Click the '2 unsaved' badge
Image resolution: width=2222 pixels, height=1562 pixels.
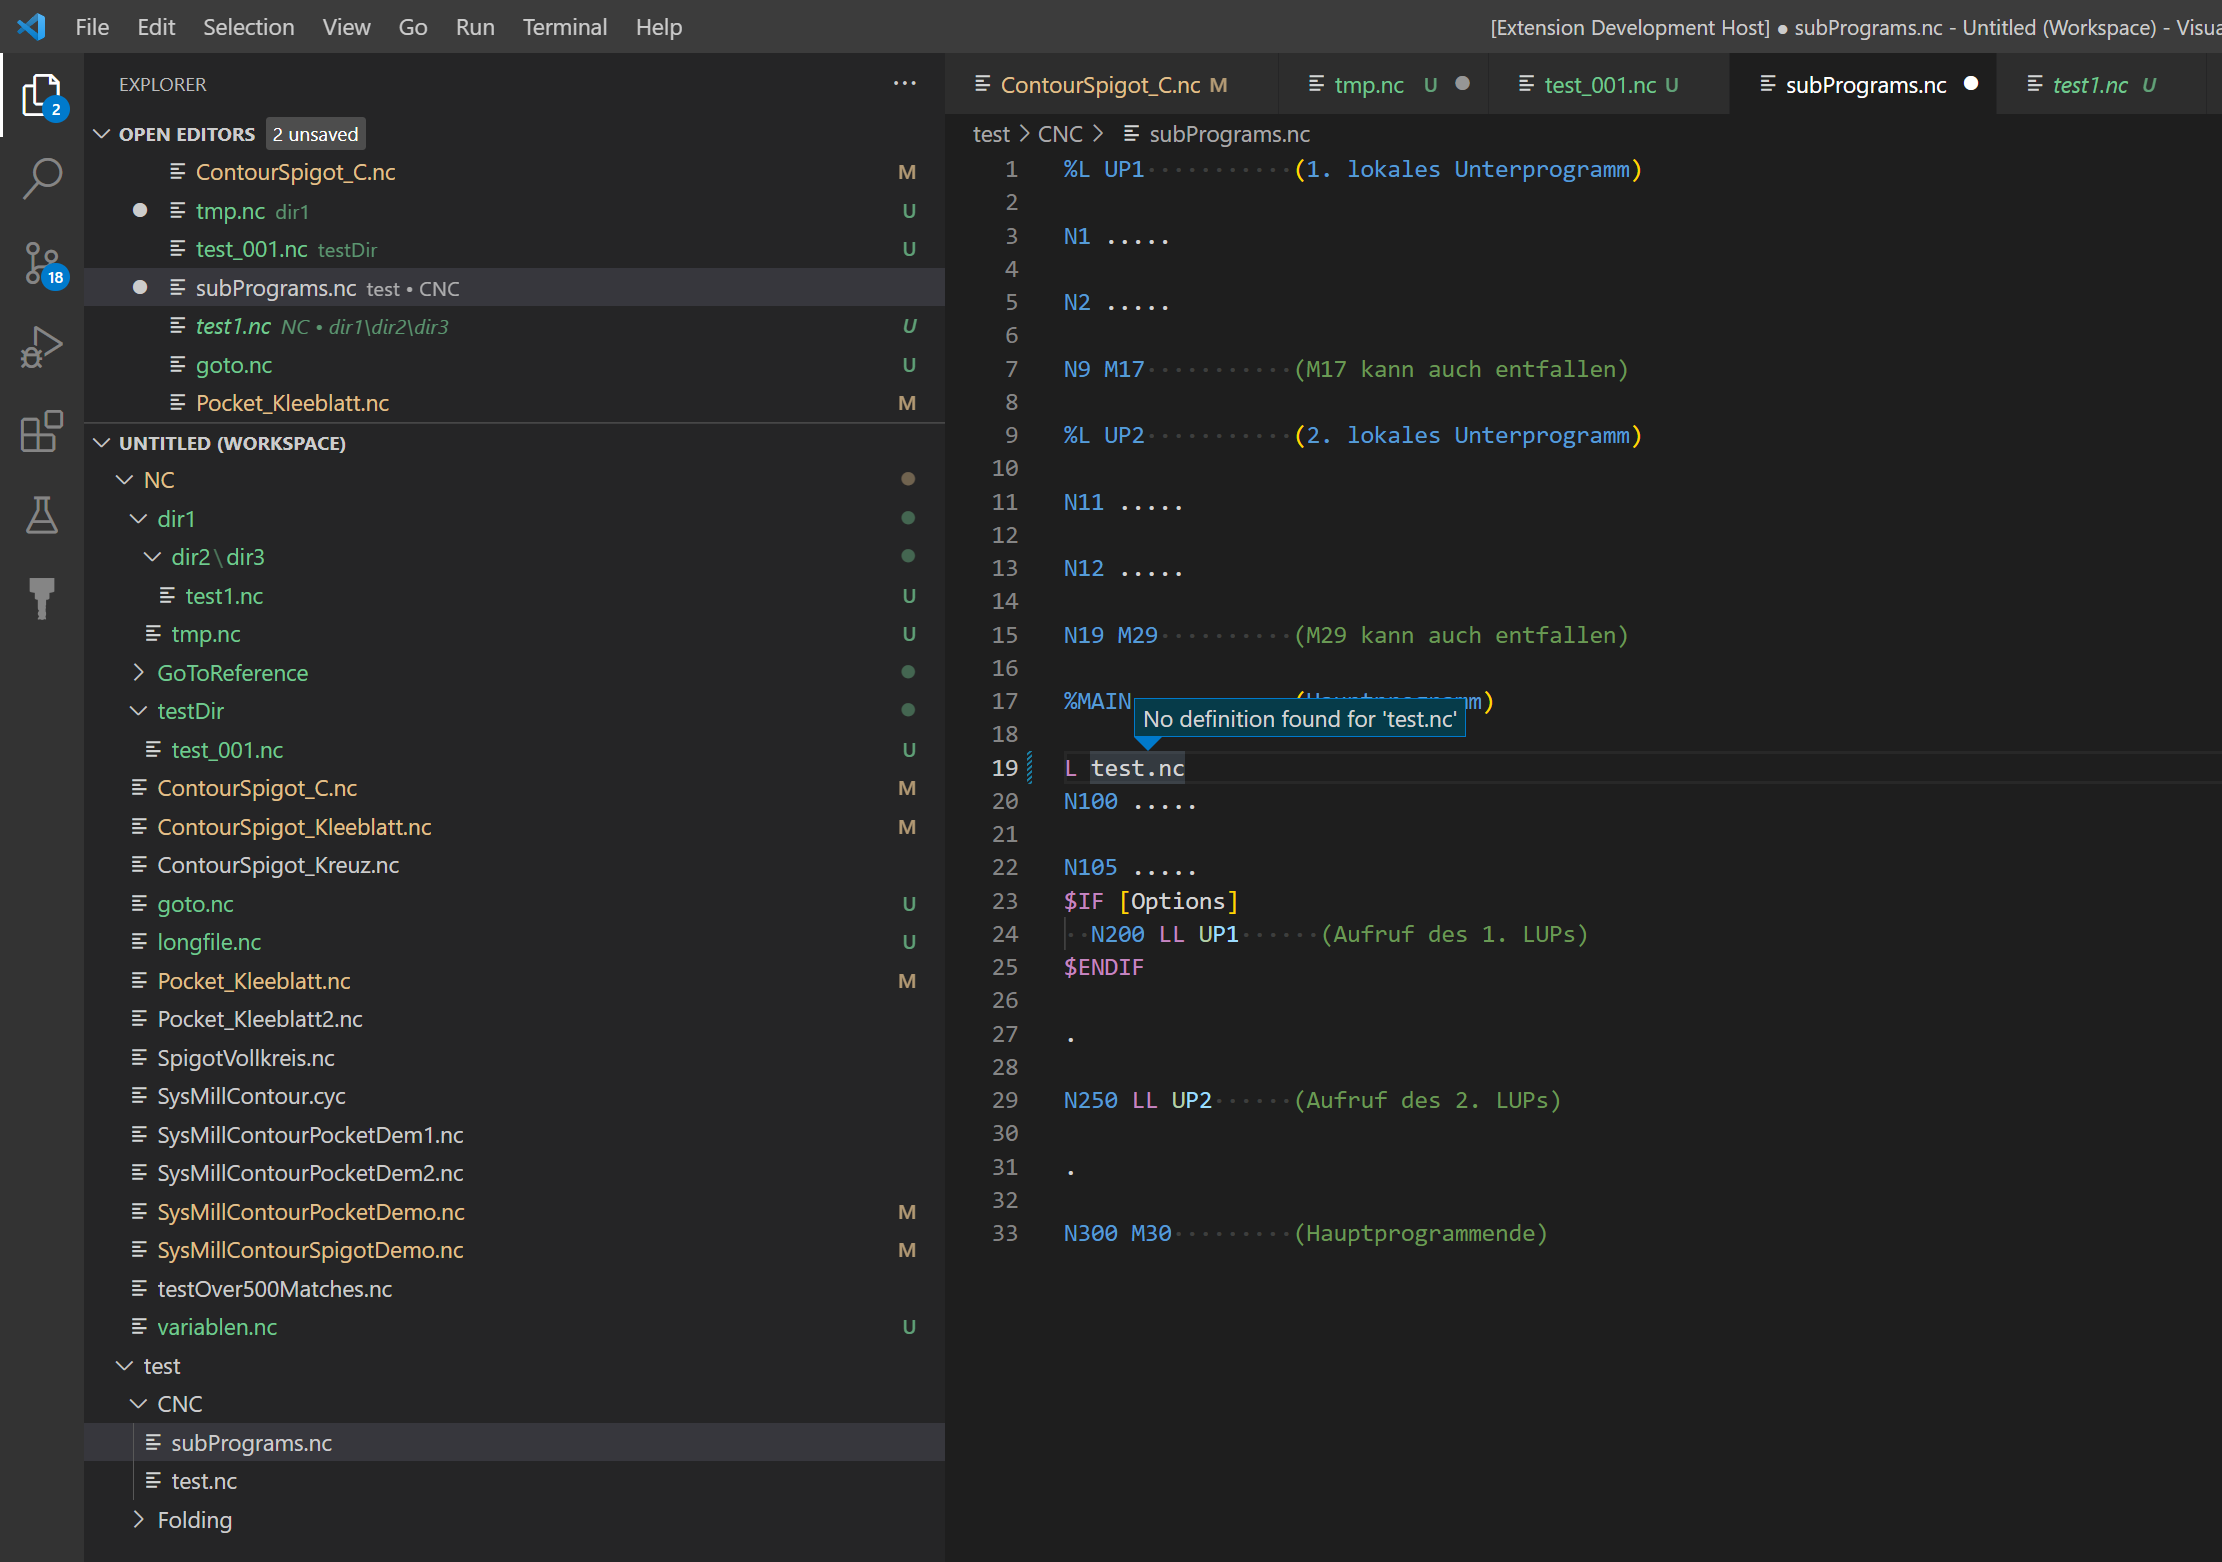315,134
